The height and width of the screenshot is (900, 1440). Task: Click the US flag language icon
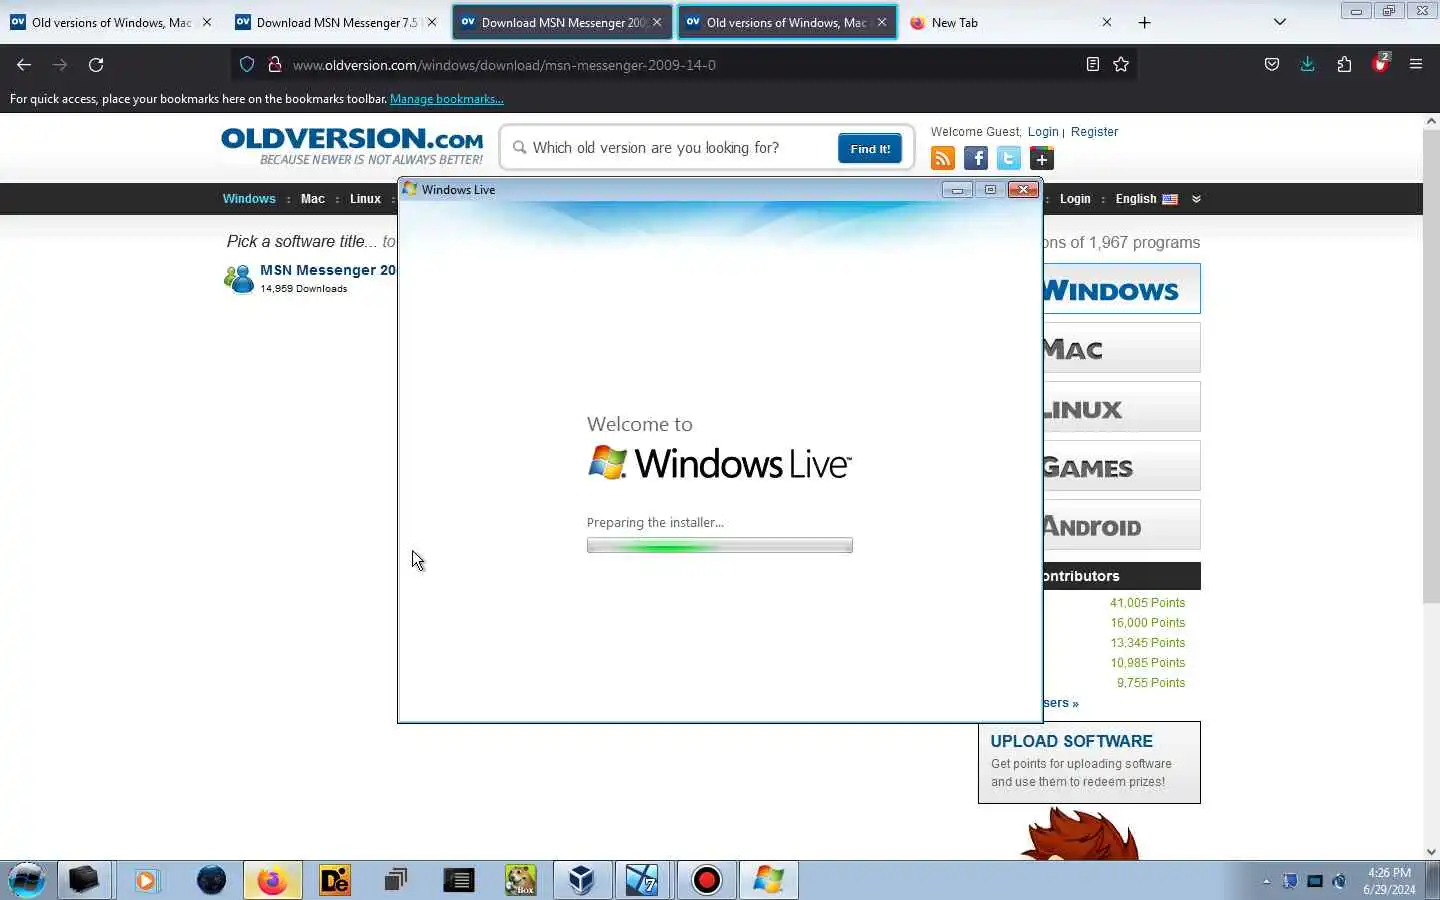coord(1170,199)
